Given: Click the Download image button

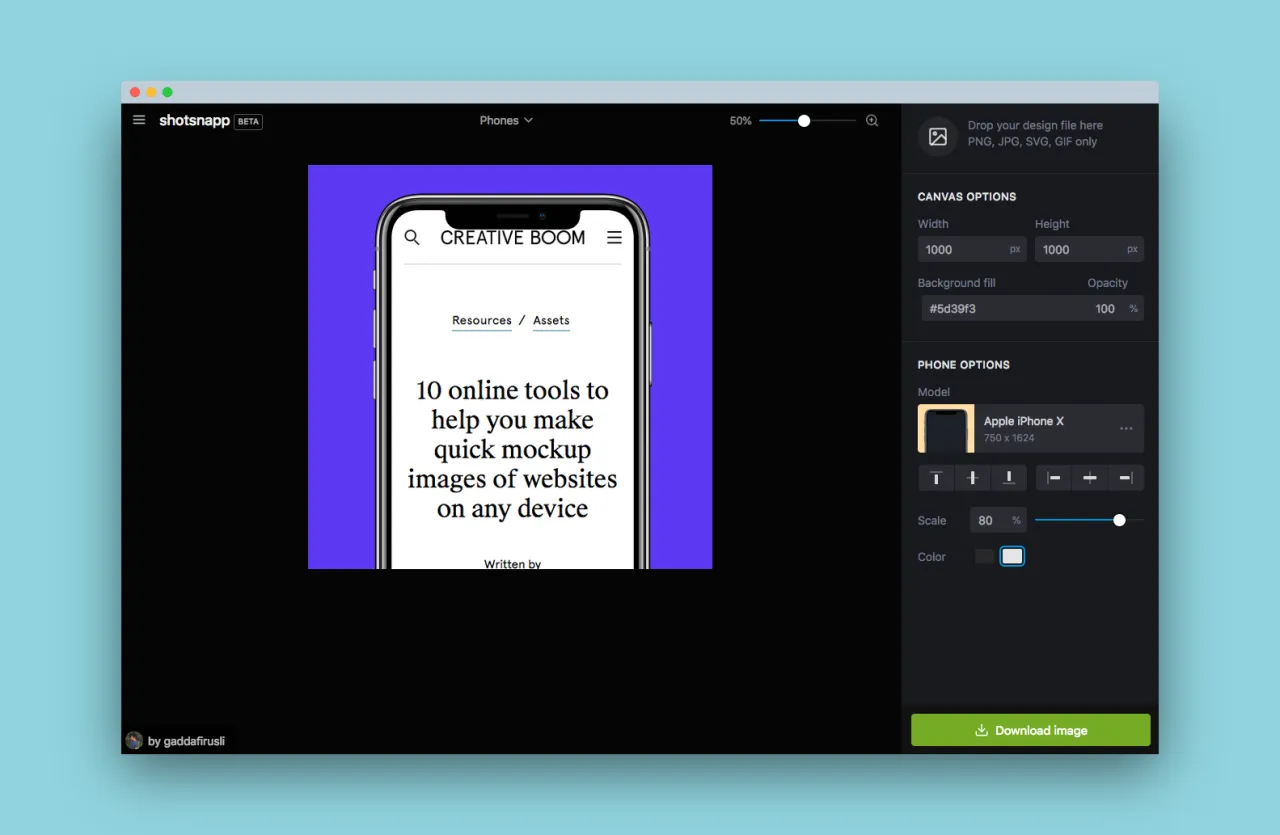Looking at the screenshot, I should coord(1031,730).
